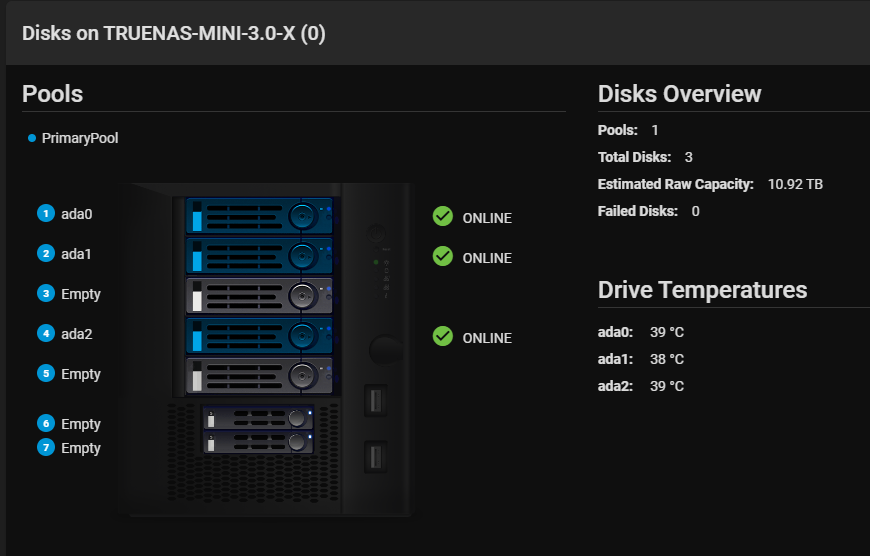Viewport: 870px width, 556px height.
Task: Click ONLINE status text for ada1
Action: click(487, 259)
